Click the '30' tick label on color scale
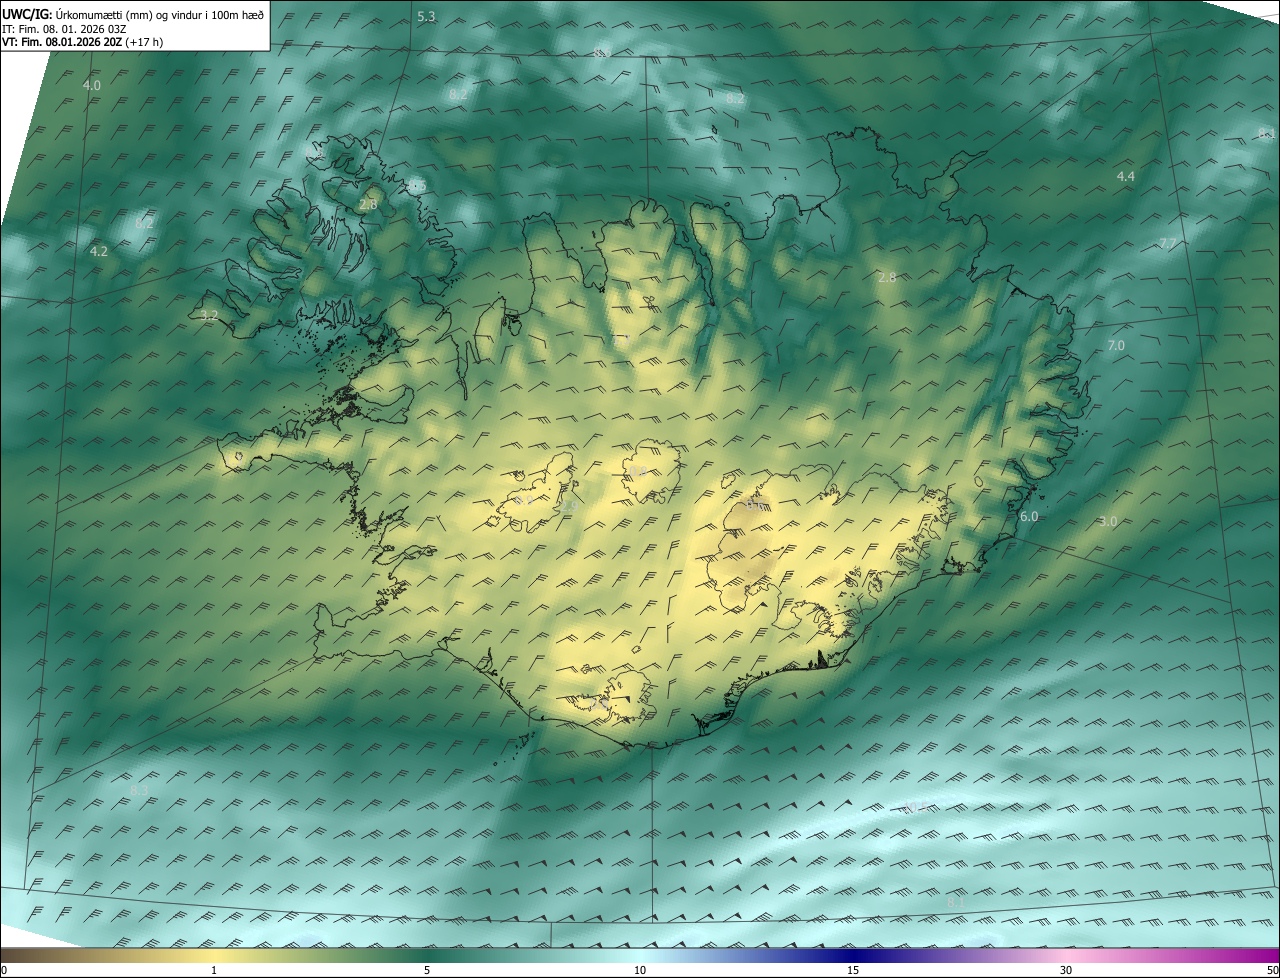Image resolution: width=1280 pixels, height=978 pixels. (x=1066, y=970)
